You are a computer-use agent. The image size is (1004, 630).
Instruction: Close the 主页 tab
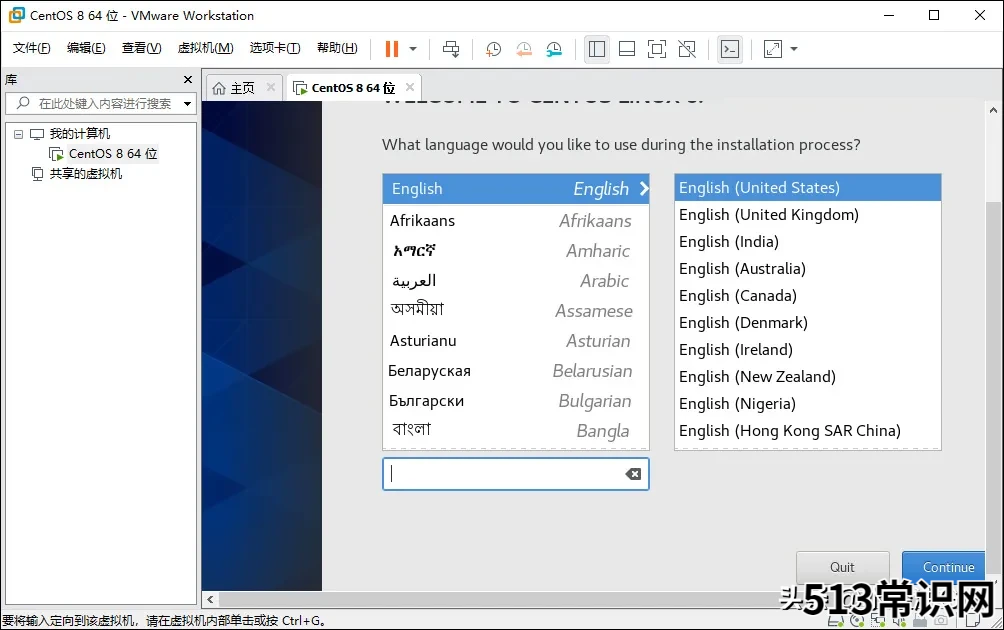tap(271, 87)
